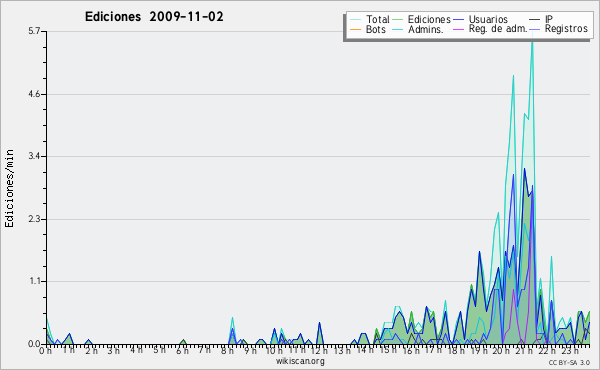This screenshot has width=600, height=370.
Task: Click the 'Ediciones' legend label
Action: (x=429, y=19)
